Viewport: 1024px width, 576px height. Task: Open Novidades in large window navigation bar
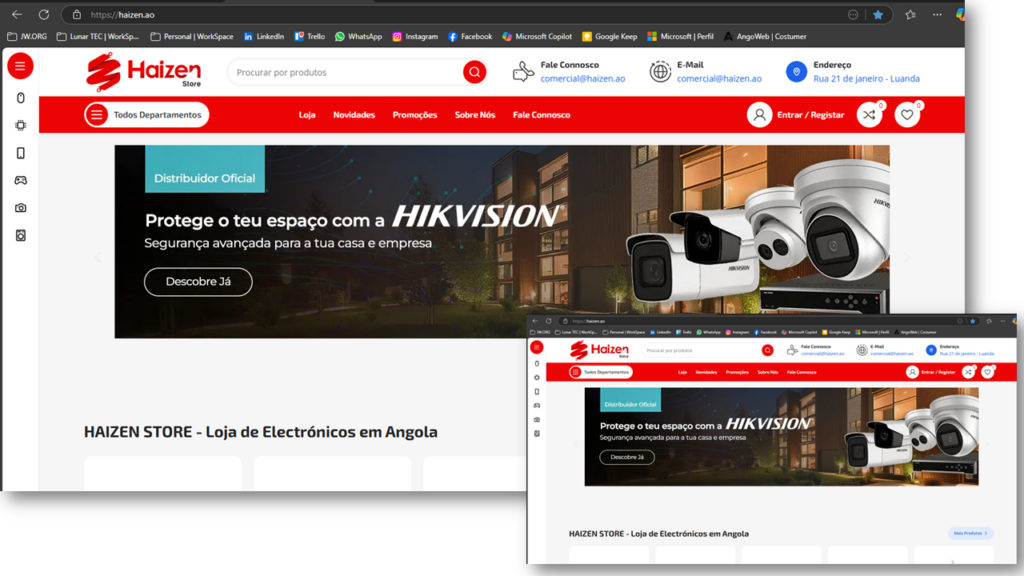(x=354, y=115)
